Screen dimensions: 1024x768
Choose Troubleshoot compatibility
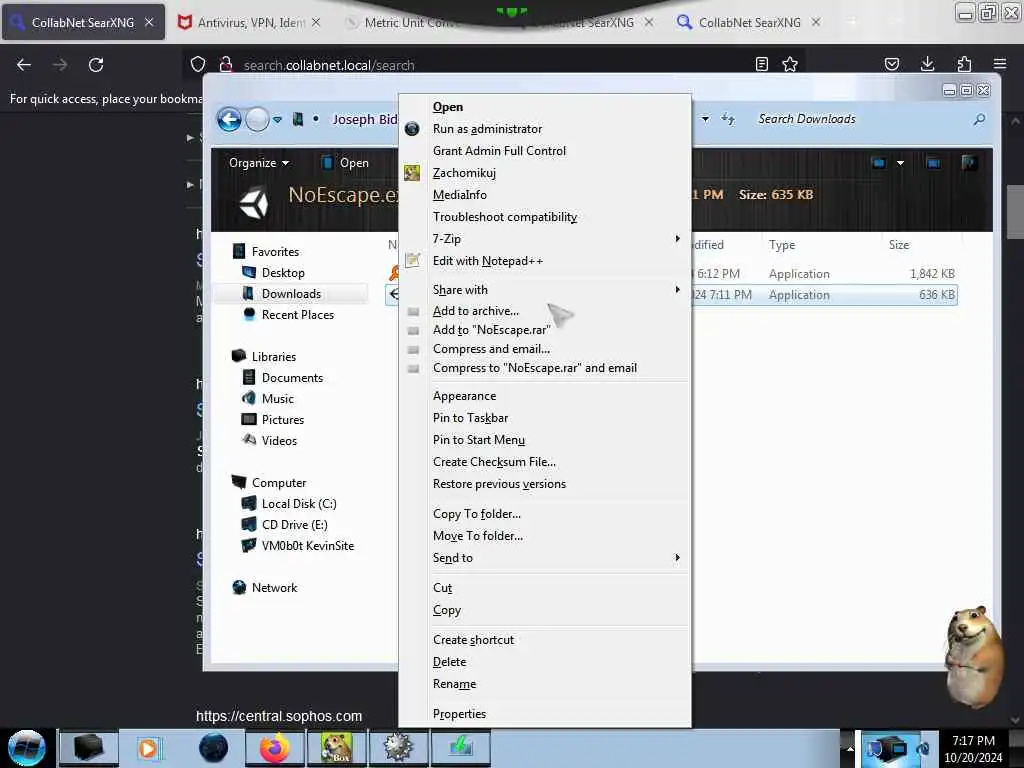click(545, 217)
